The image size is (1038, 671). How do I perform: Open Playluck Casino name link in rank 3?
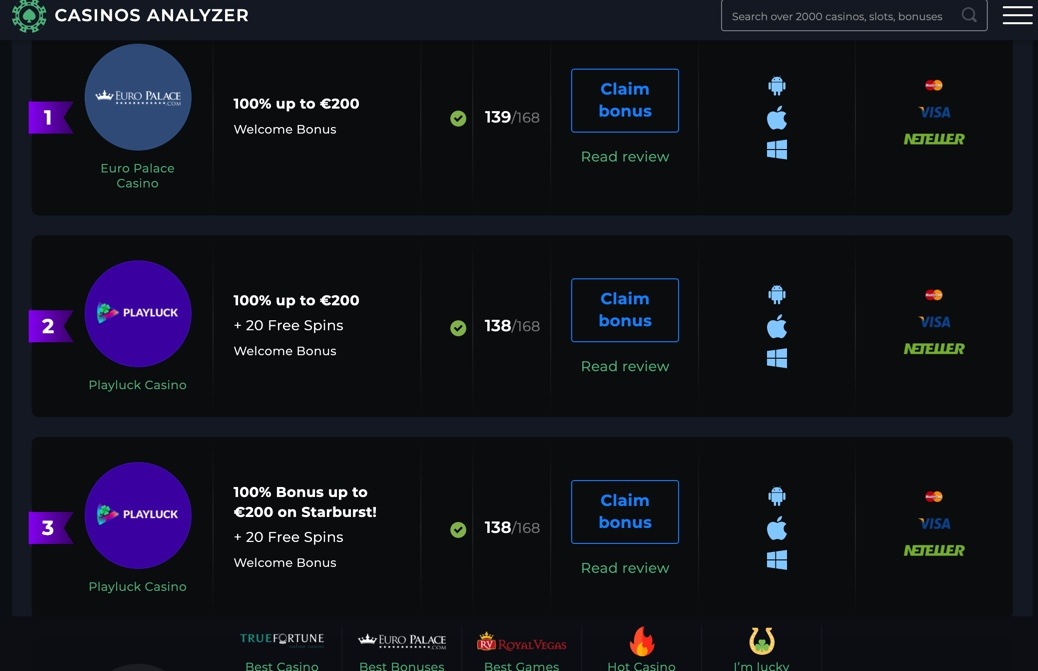tap(138, 587)
